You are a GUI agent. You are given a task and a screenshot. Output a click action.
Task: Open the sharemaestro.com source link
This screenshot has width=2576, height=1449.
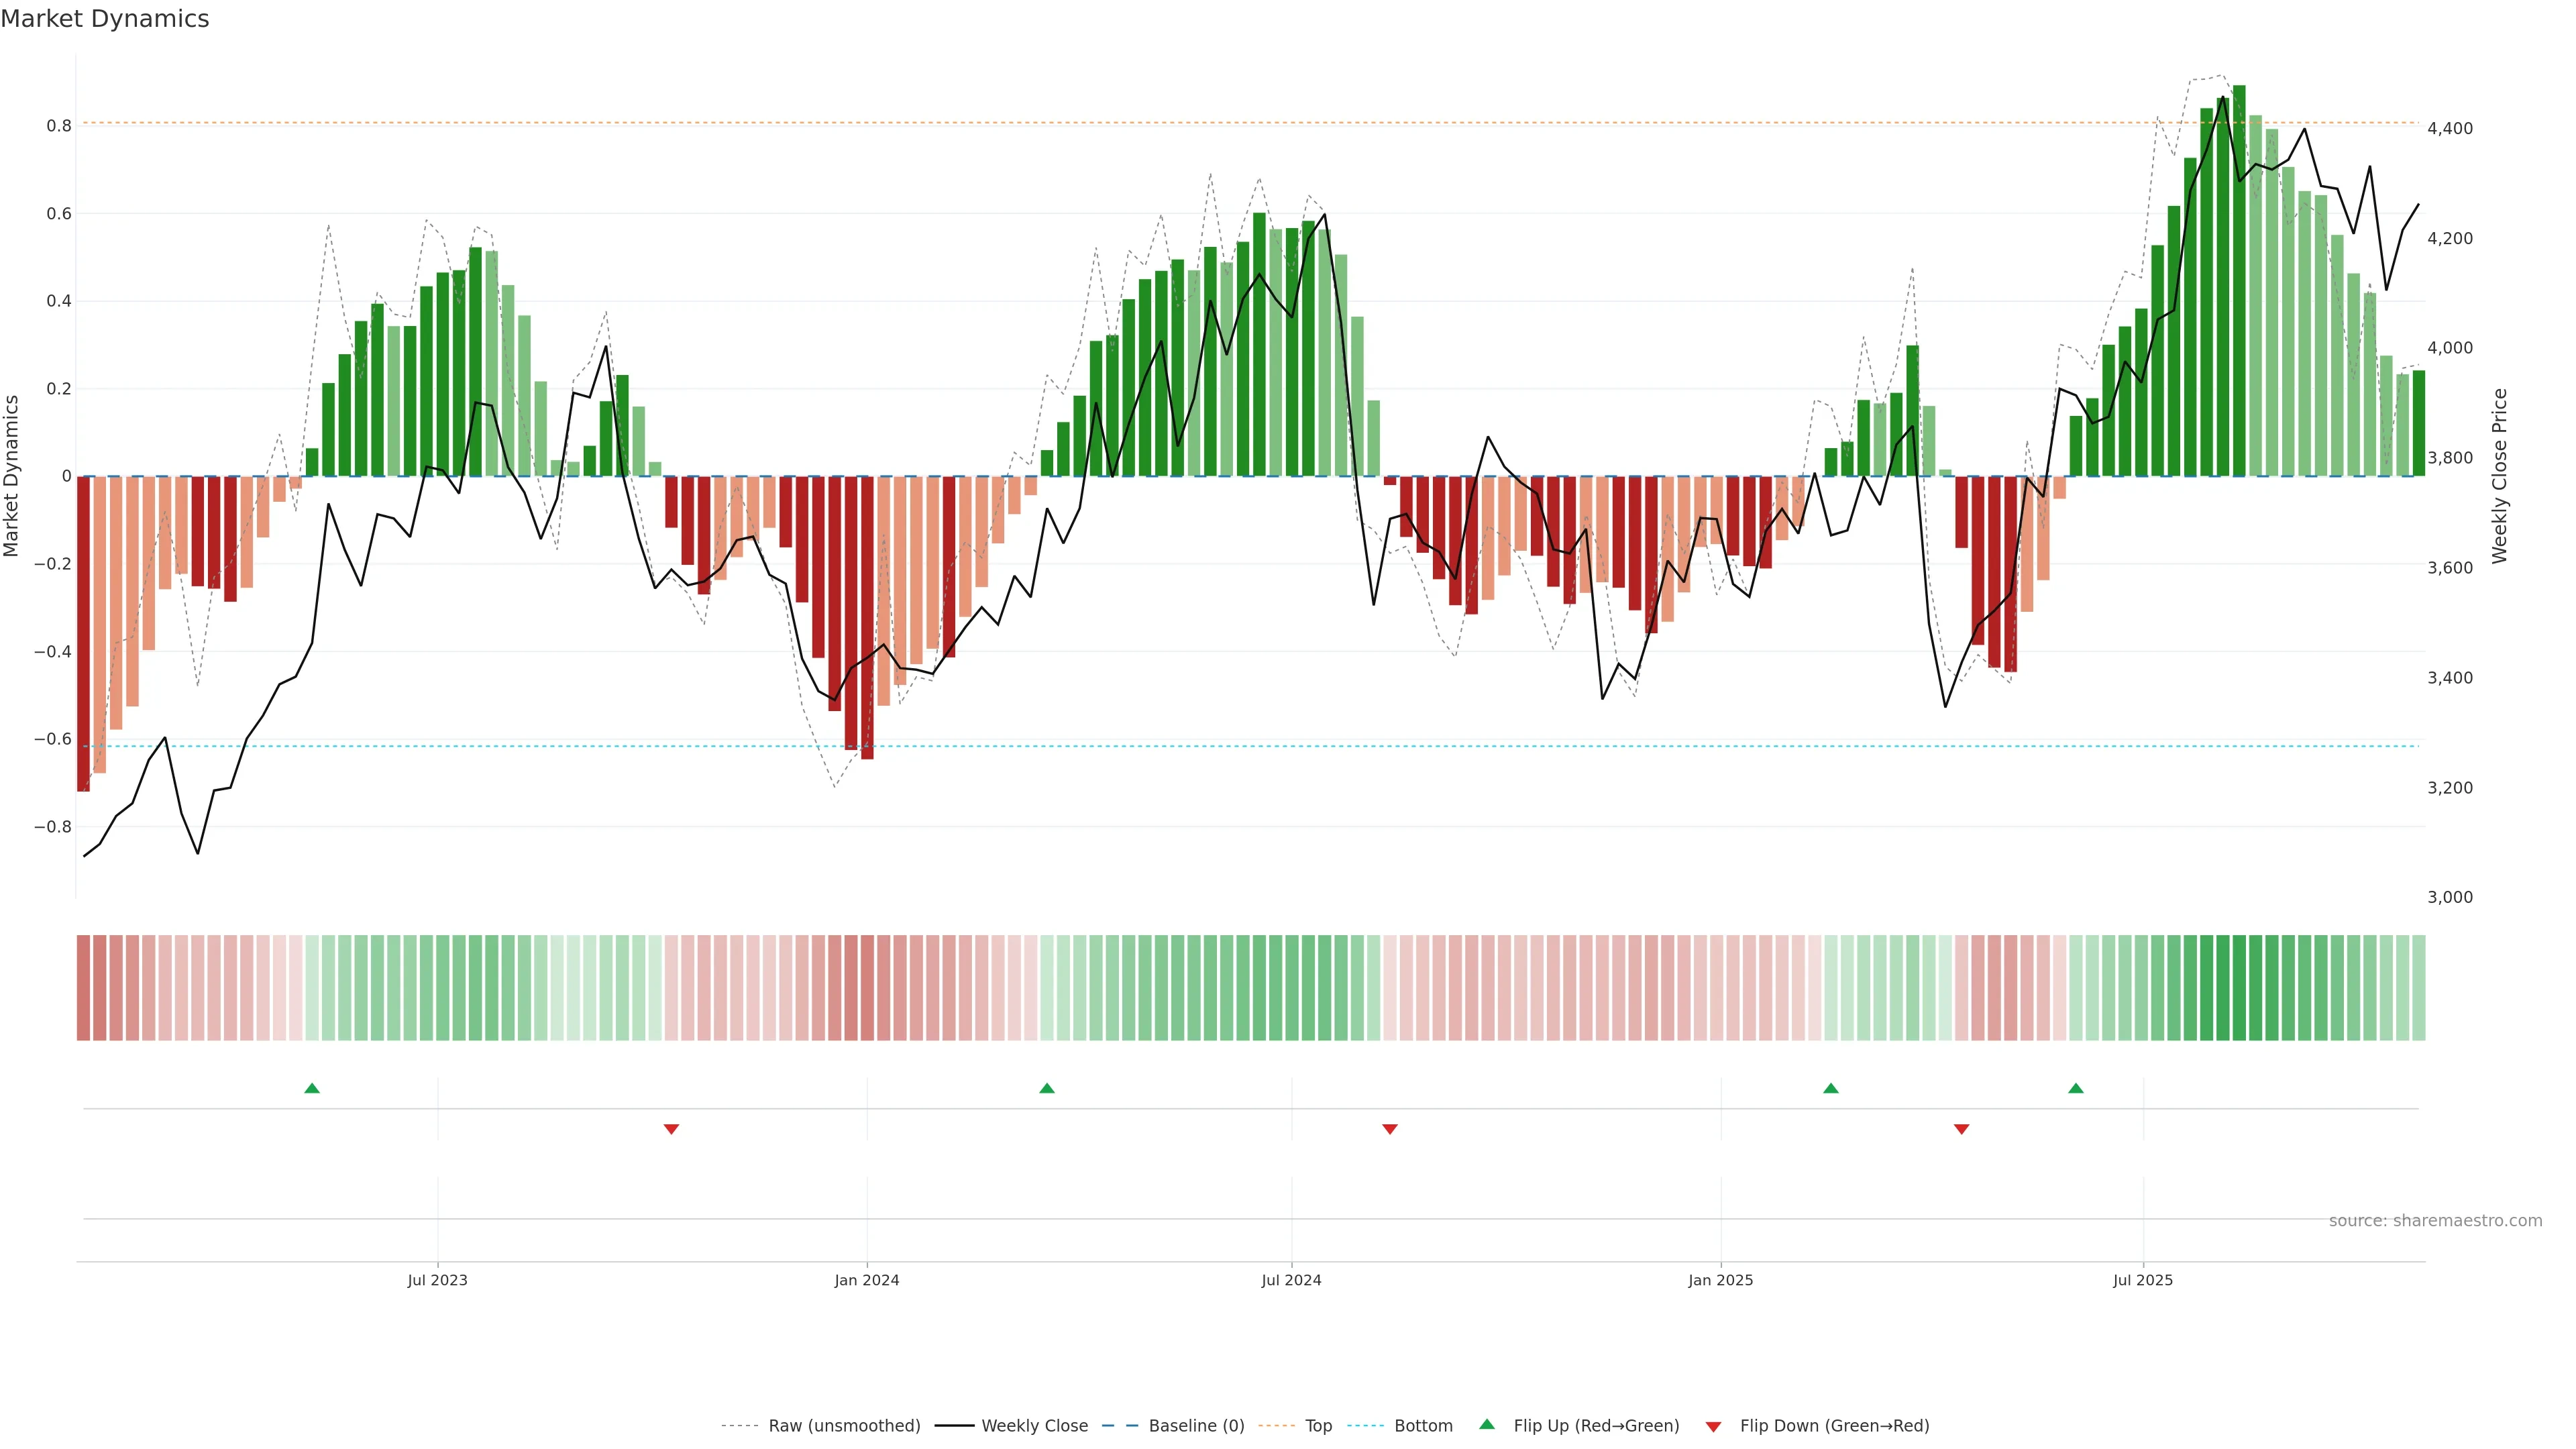pos(2435,1221)
